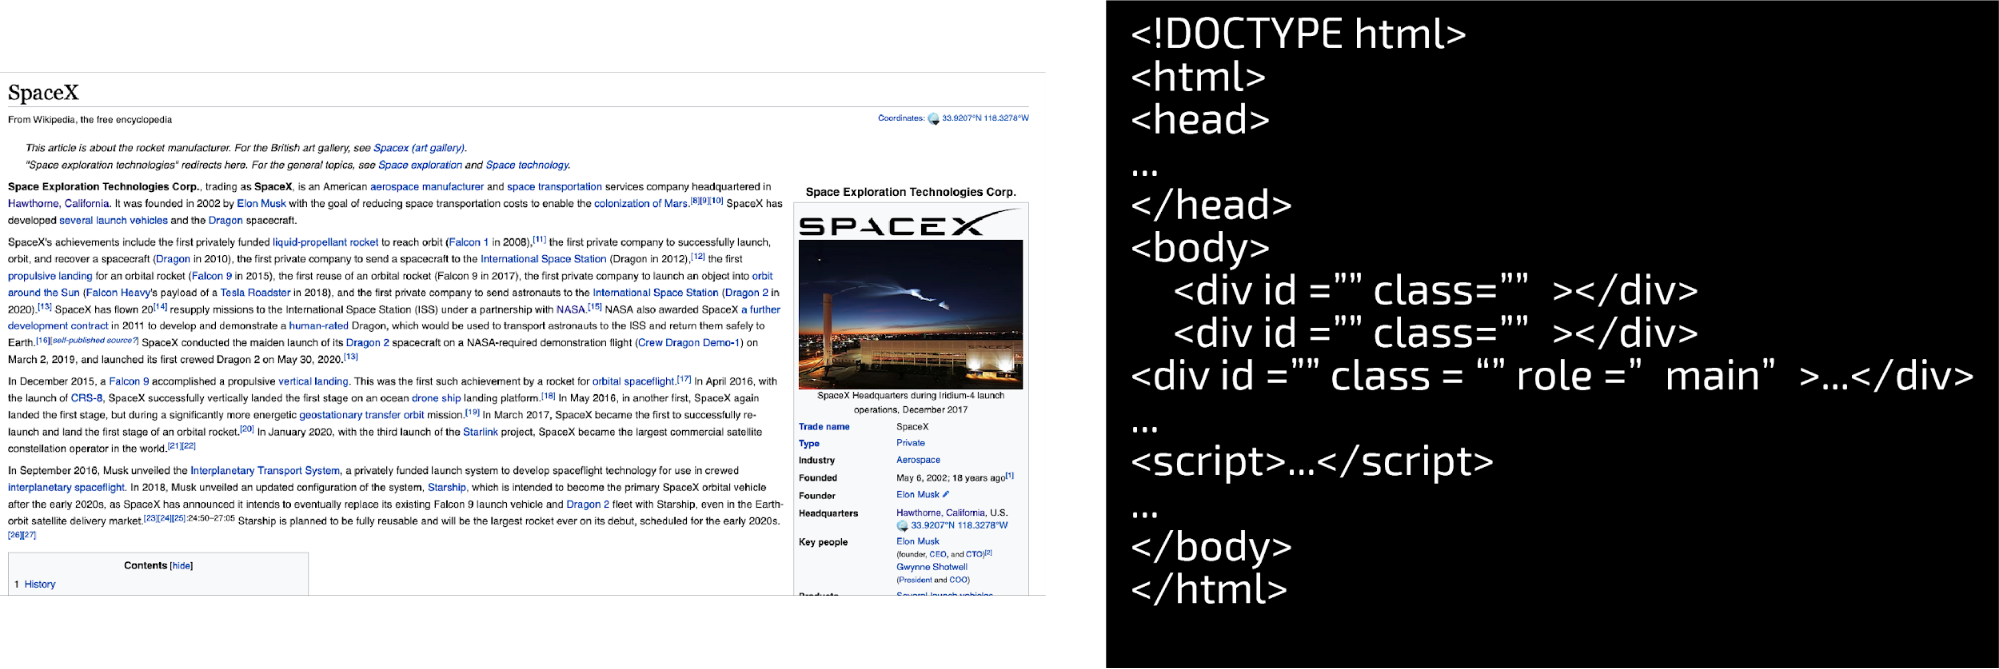Viewport: 1999px width, 669px height.
Task: Click the Private value in the infobox
Action: coord(910,443)
